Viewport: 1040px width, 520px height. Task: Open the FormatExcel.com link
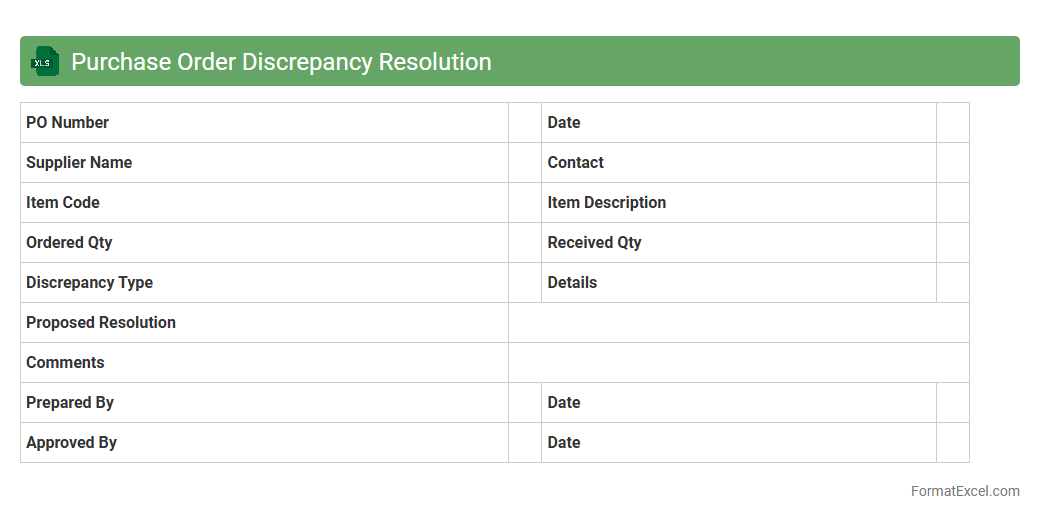(x=964, y=491)
